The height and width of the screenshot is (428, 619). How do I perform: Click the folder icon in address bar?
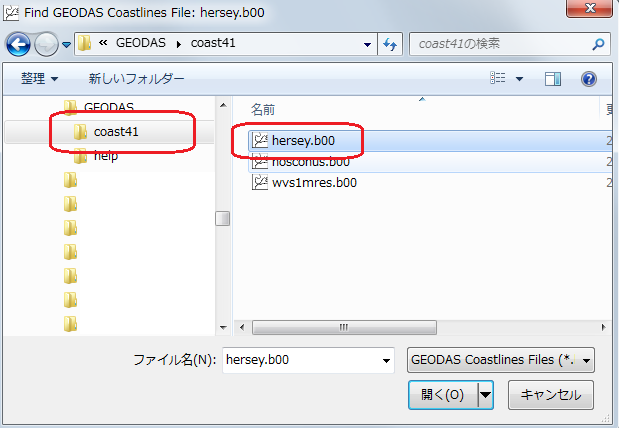point(84,43)
